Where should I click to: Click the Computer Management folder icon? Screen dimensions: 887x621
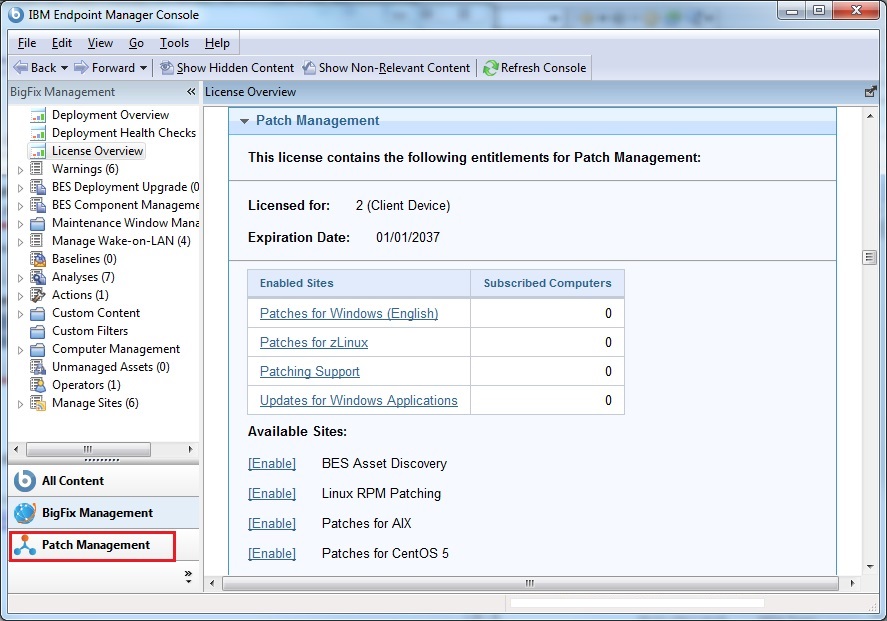37,350
